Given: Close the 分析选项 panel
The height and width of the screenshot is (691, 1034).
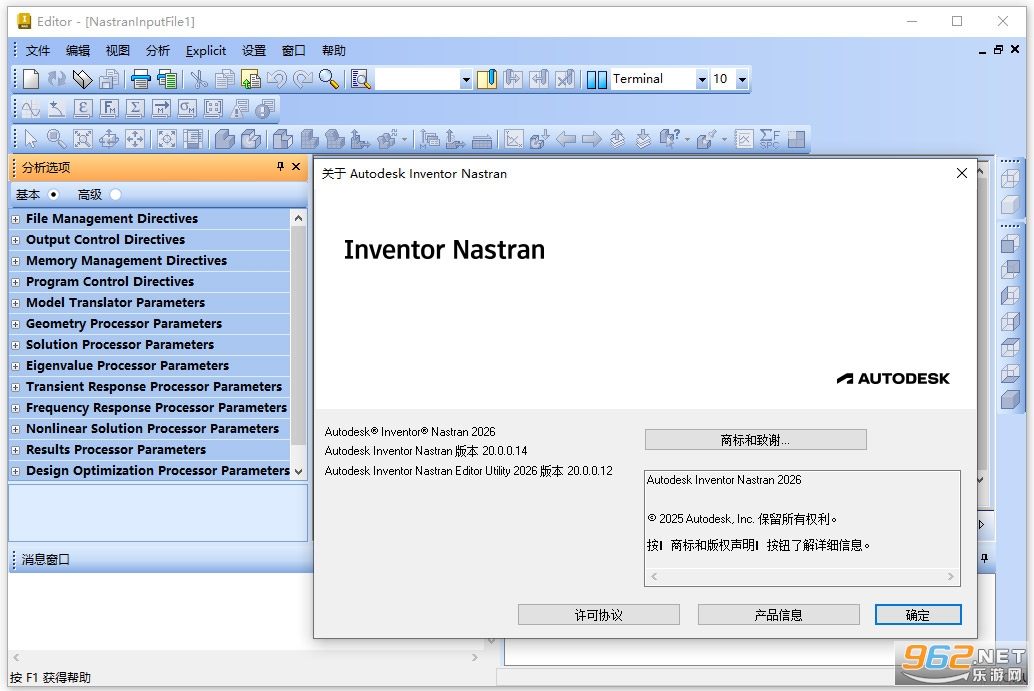Looking at the screenshot, I should [x=296, y=167].
